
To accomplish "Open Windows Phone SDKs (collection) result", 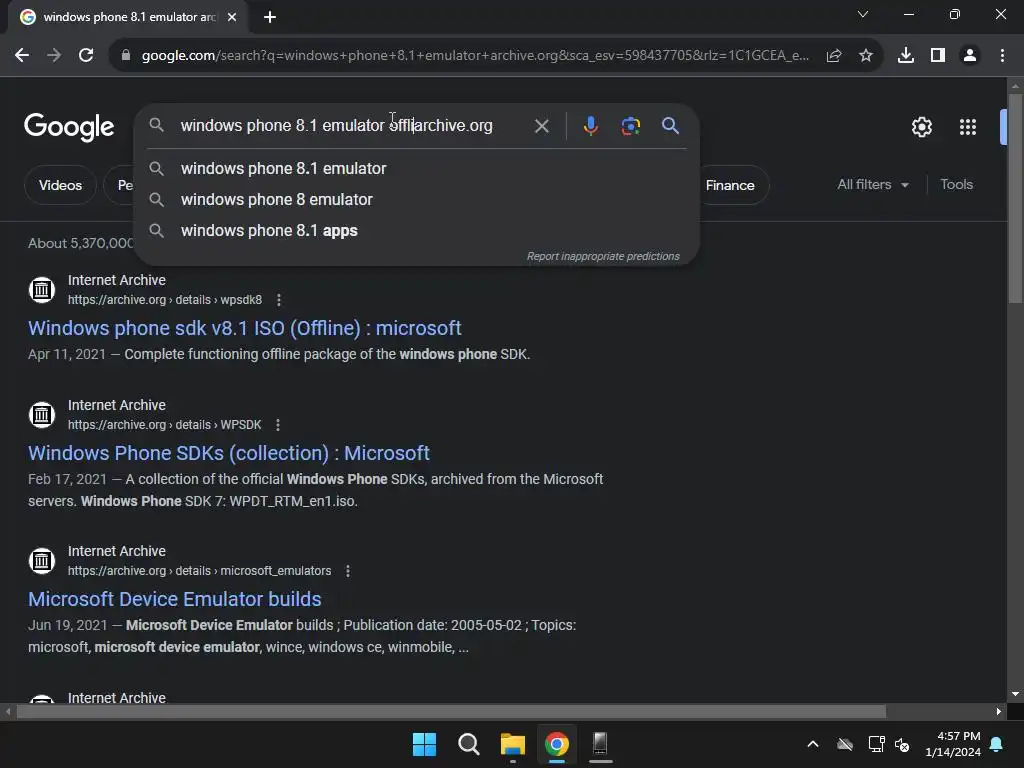I will (x=229, y=453).
